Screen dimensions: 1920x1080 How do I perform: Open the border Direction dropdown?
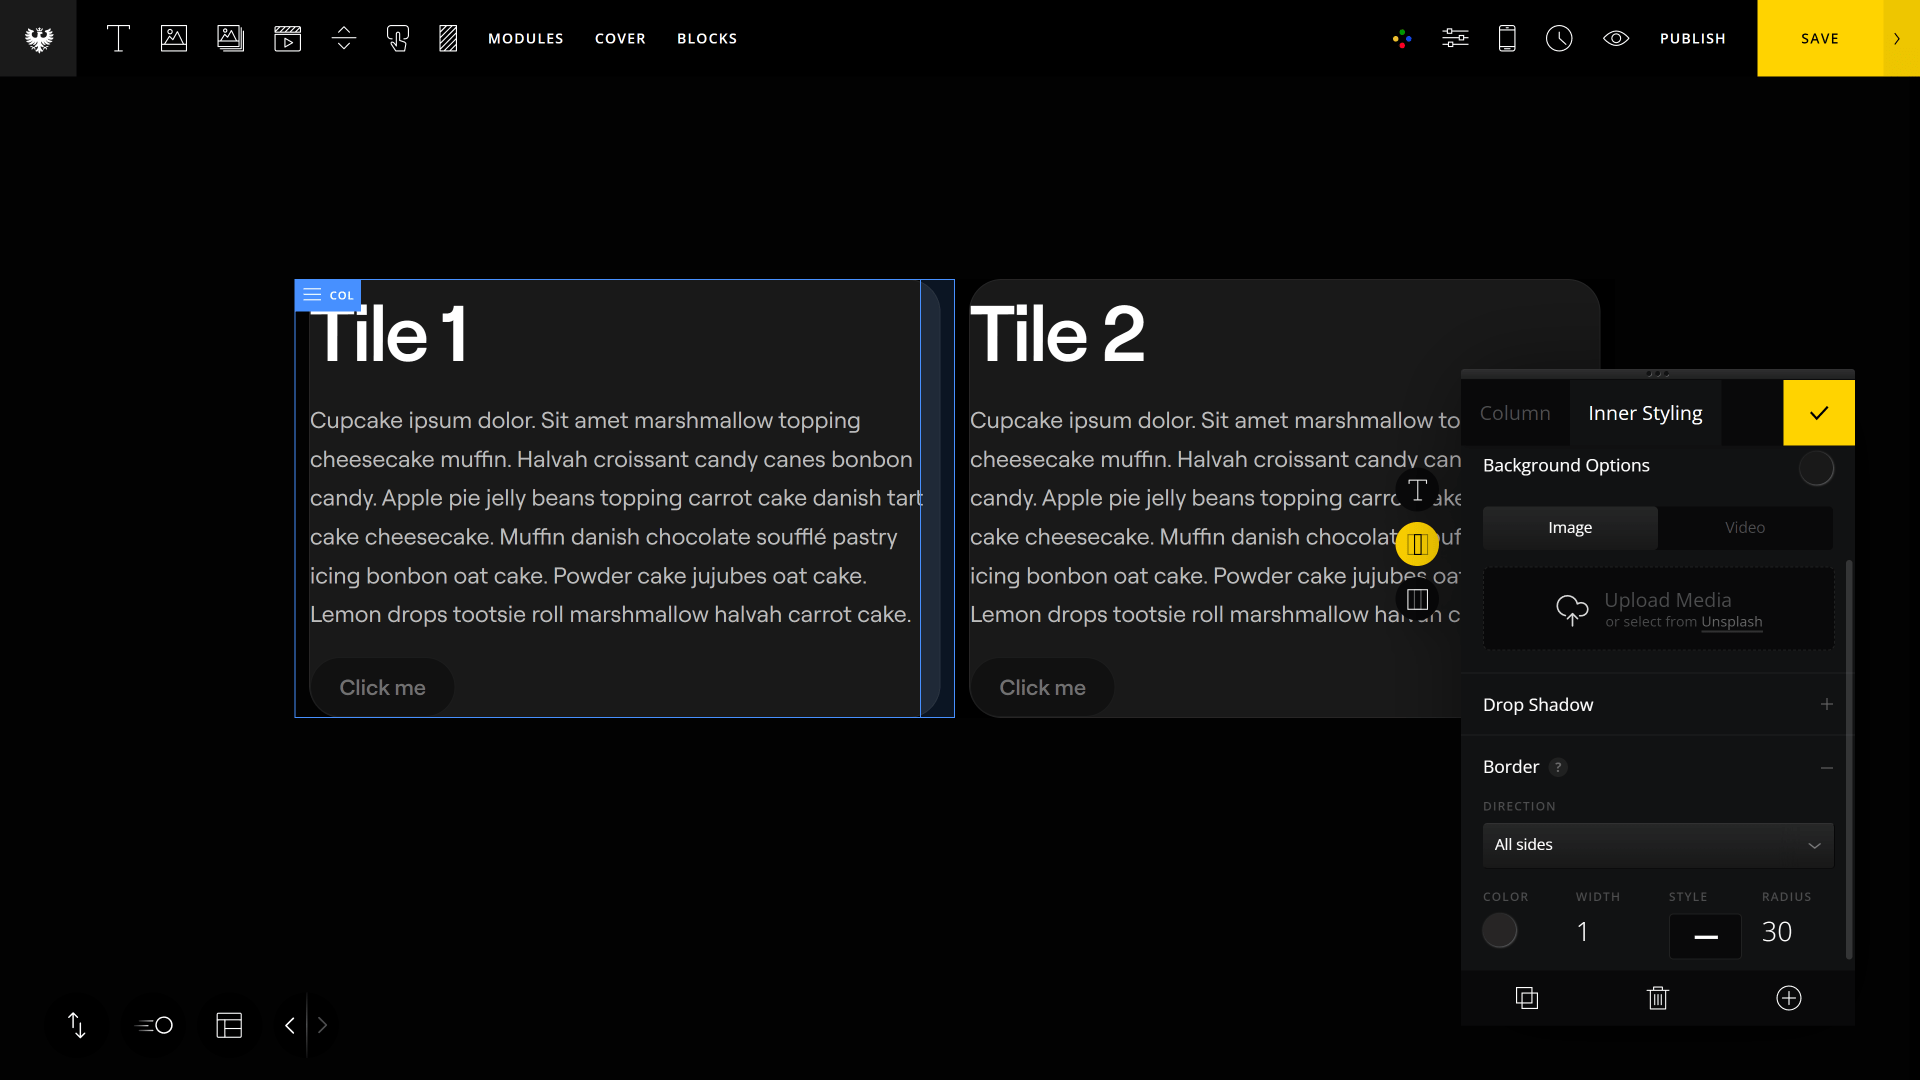[x=1658, y=845]
